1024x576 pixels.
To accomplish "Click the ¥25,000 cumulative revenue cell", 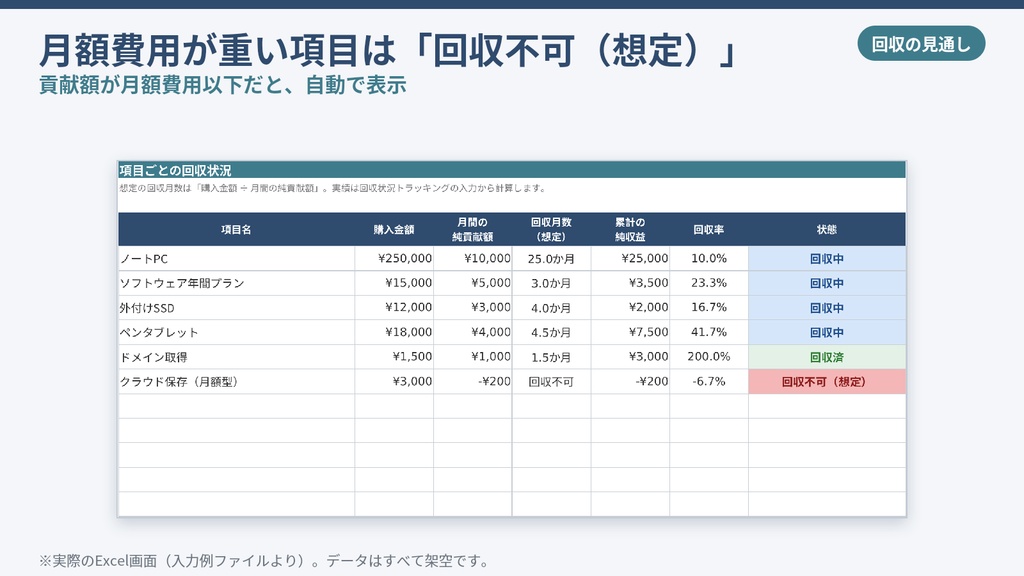I will (630, 259).
